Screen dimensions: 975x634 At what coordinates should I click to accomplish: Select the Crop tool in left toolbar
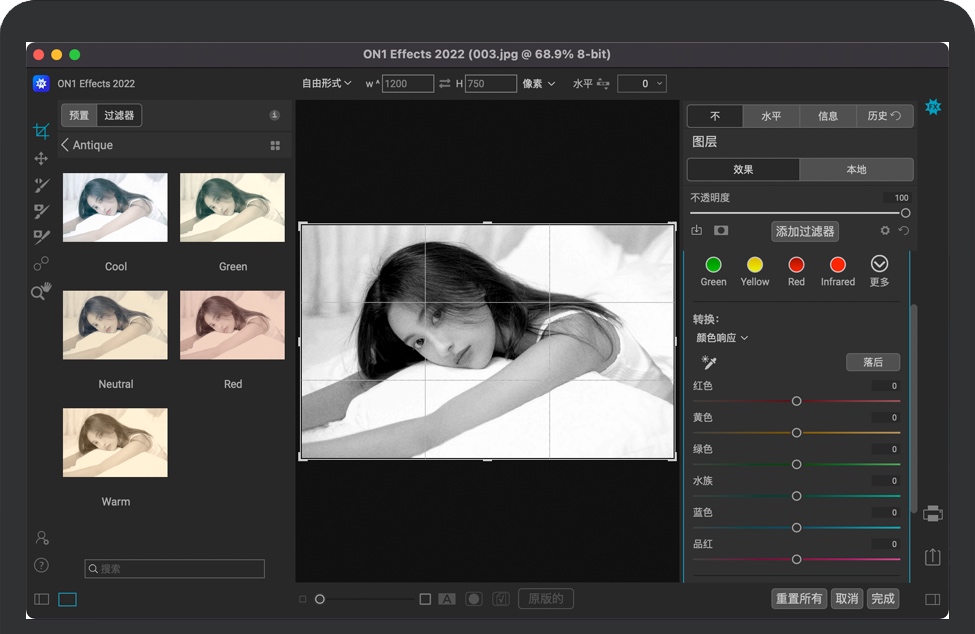(x=41, y=131)
